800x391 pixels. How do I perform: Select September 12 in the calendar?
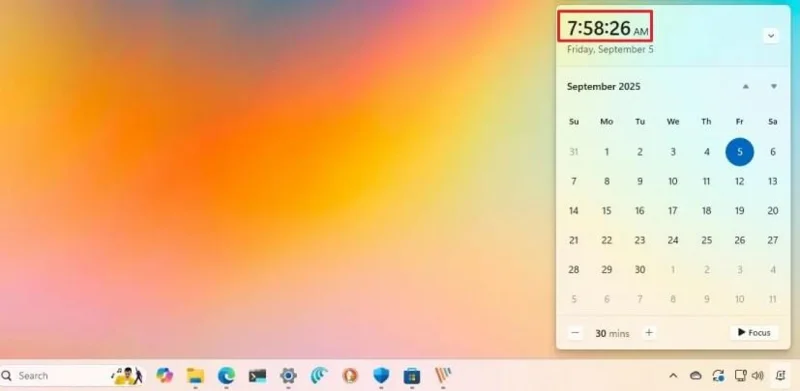click(x=739, y=181)
